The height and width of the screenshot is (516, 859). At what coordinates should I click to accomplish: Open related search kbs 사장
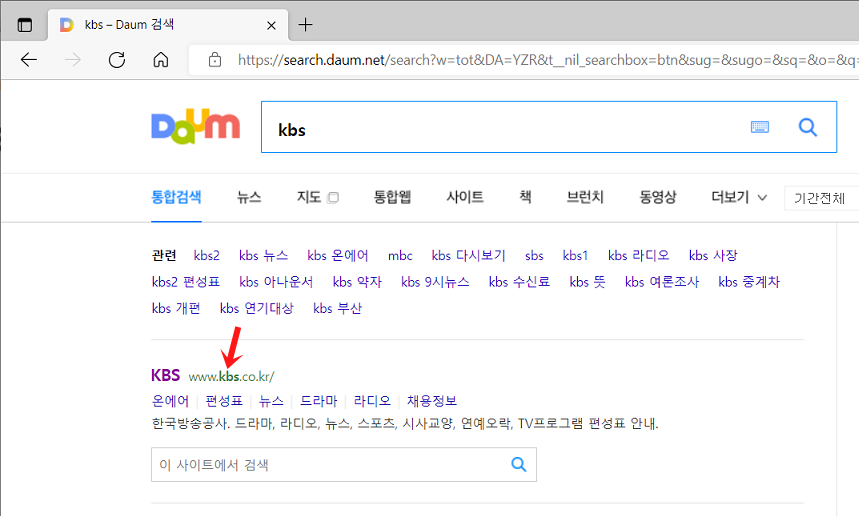coord(713,256)
